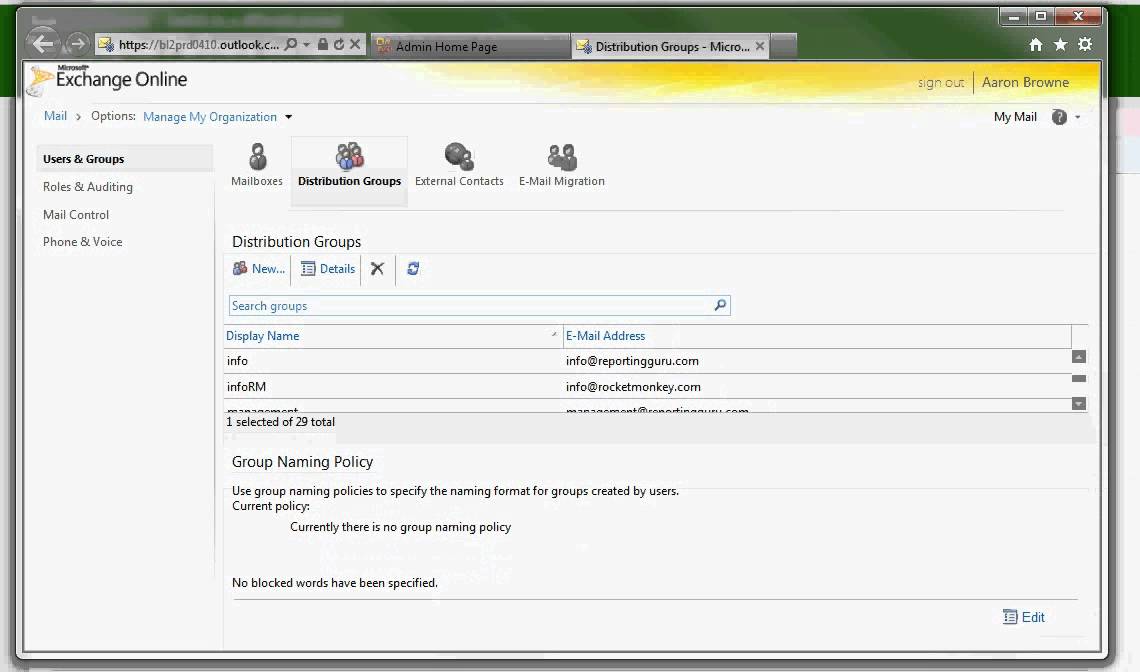The width and height of the screenshot is (1140, 672).
Task: Click info@reportingguru.com address cell
Action: point(632,361)
